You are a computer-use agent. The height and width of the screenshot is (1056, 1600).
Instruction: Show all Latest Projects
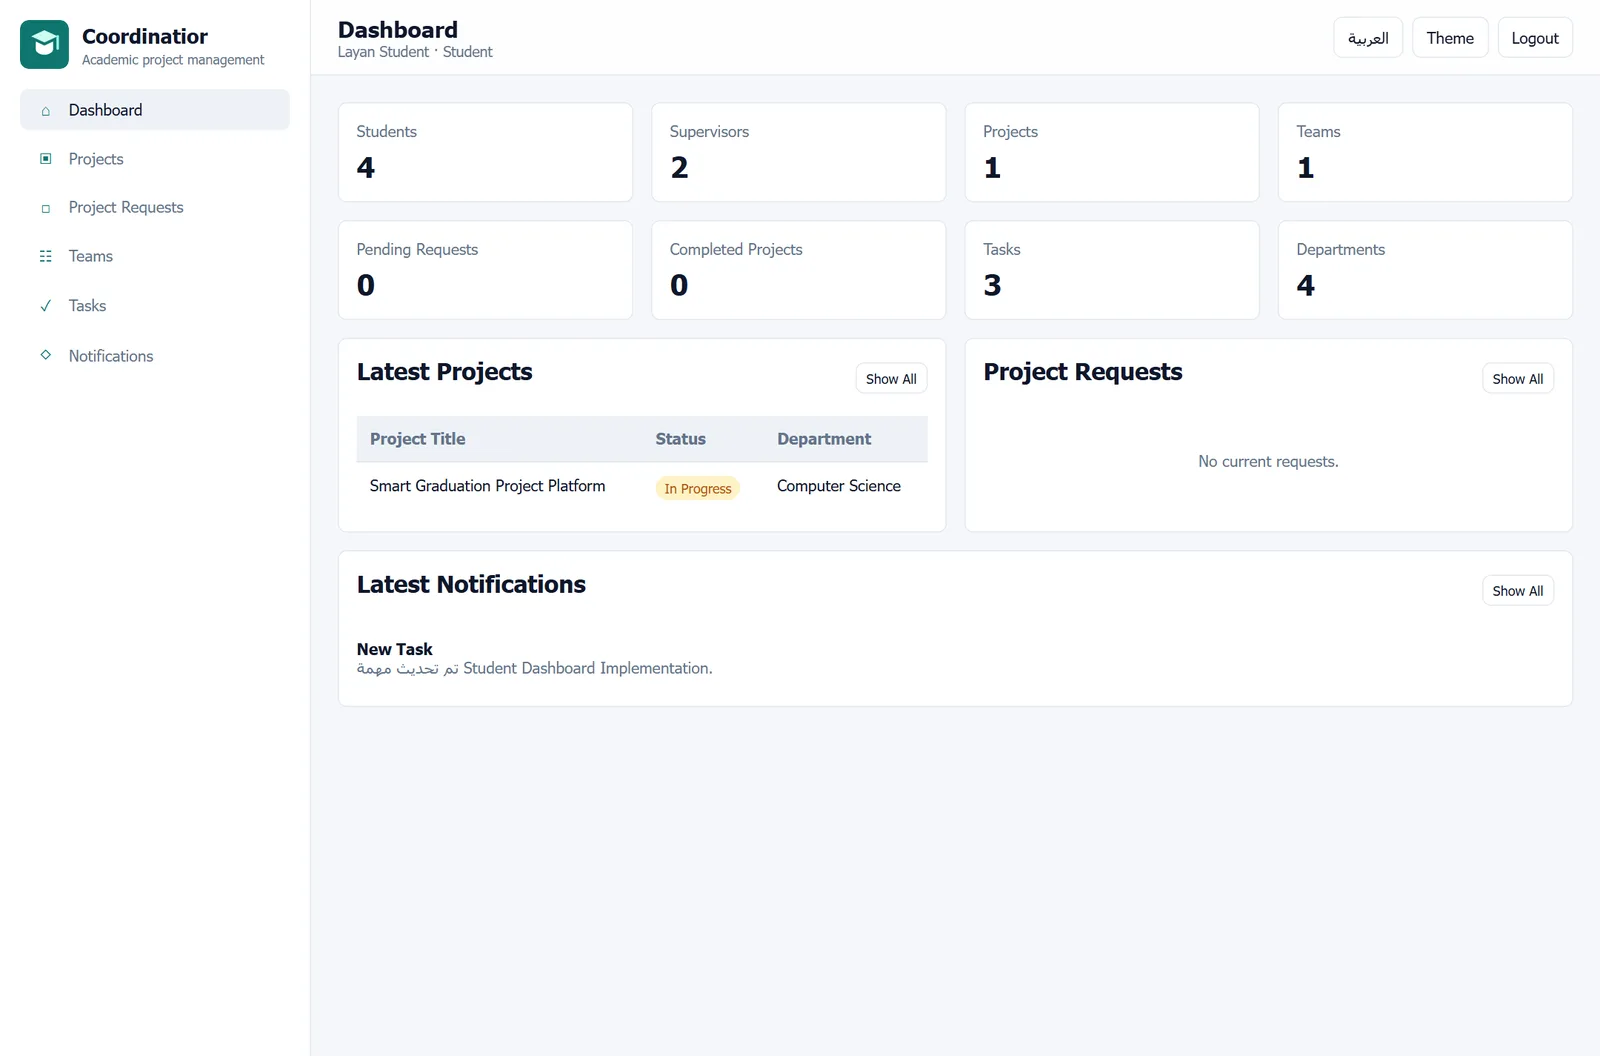891,379
